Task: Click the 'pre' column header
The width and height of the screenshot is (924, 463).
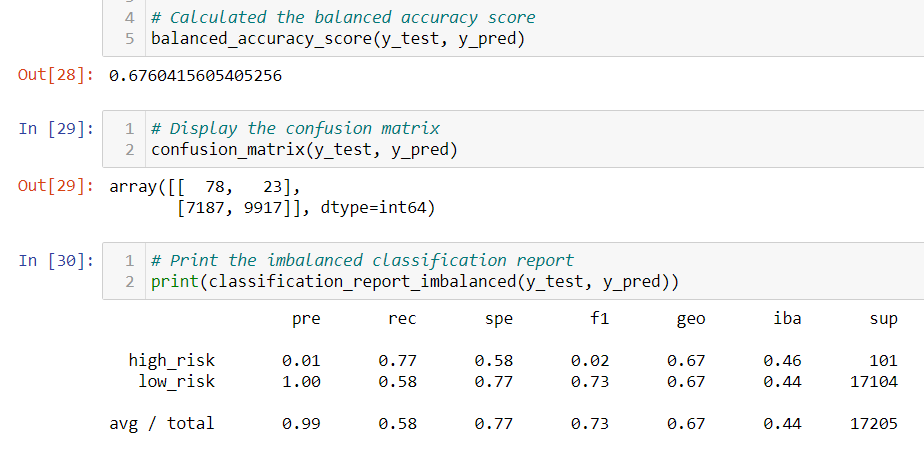Action: (306, 319)
